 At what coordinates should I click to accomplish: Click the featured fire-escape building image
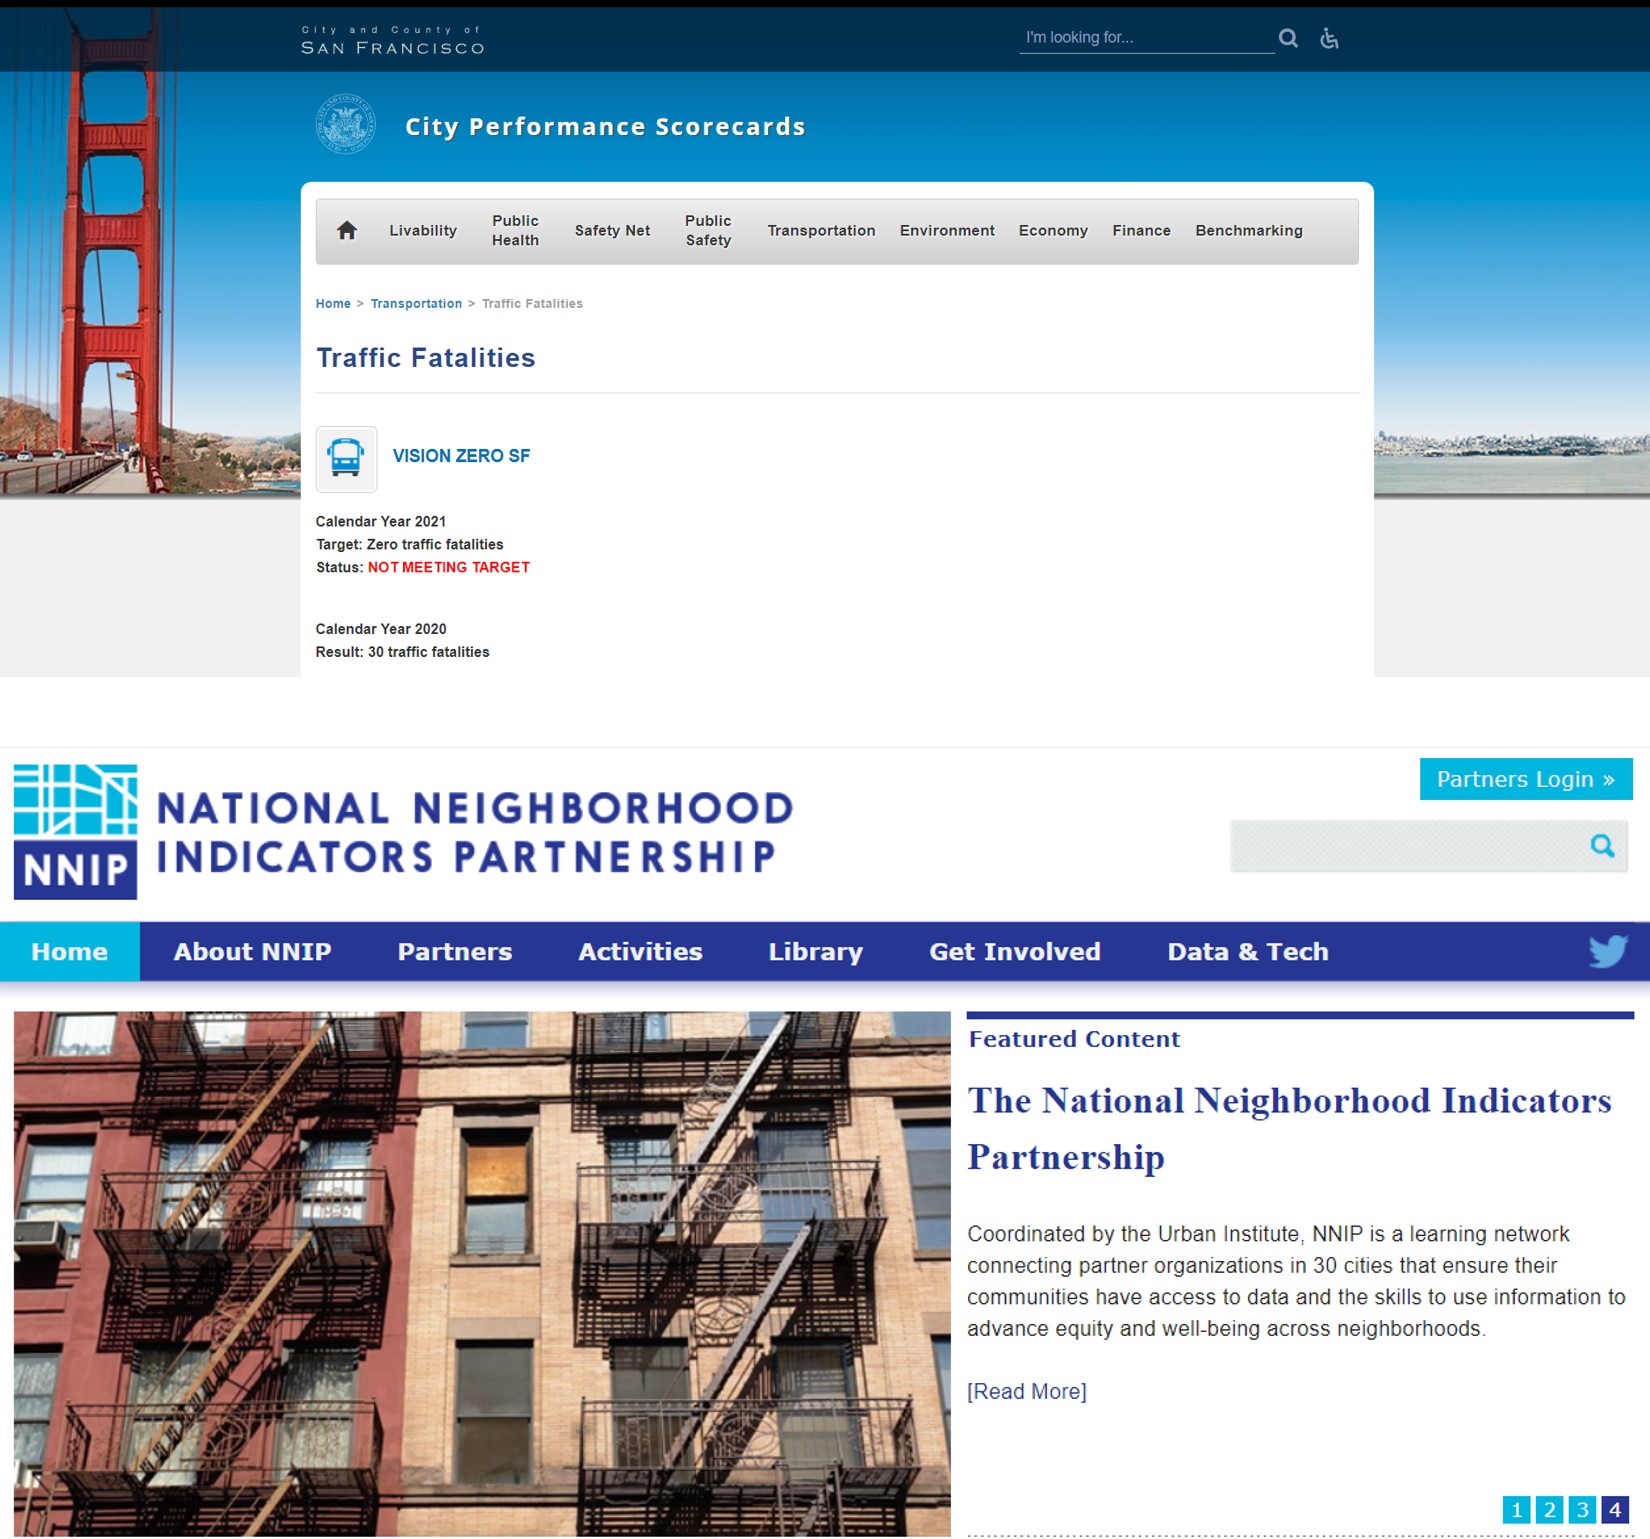click(x=482, y=1274)
